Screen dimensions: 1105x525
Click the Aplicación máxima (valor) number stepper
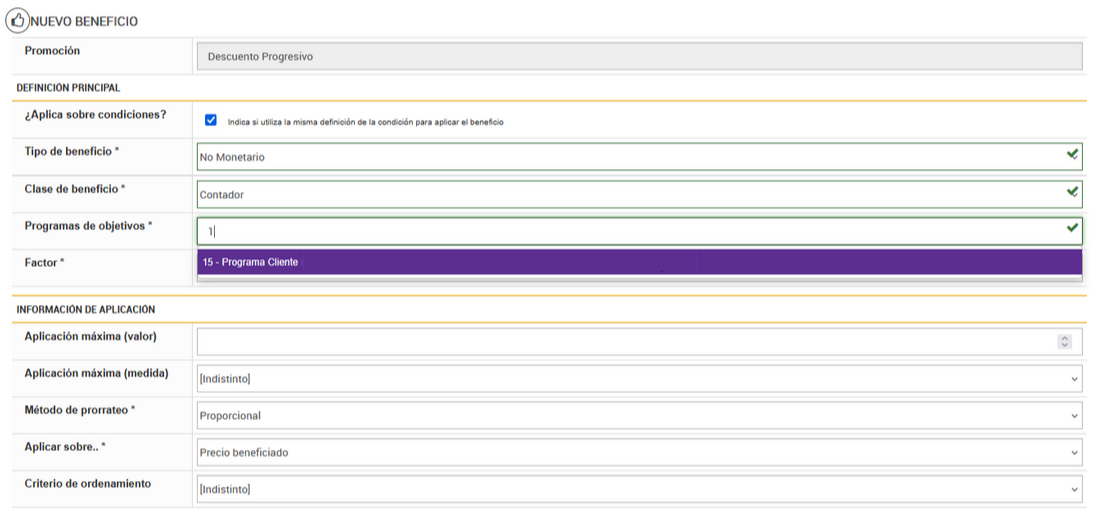[x=1064, y=342]
